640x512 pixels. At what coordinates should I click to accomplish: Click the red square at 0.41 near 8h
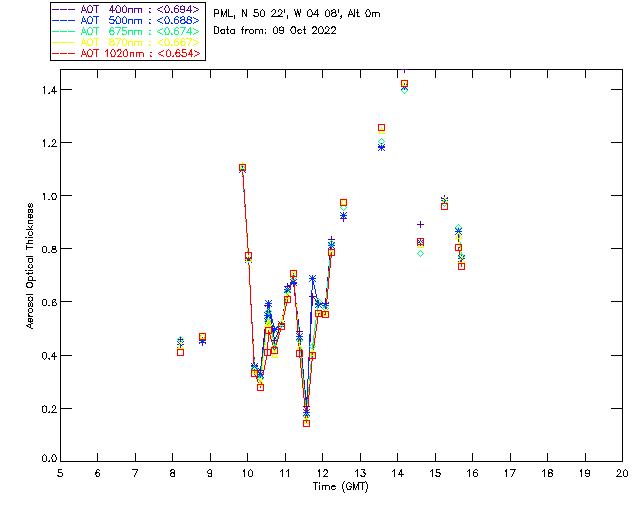point(180,352)
